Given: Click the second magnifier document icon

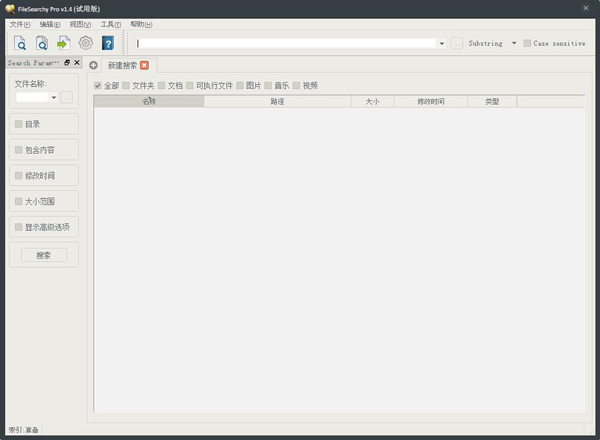Looking at the screenshot, I should 42,43.
